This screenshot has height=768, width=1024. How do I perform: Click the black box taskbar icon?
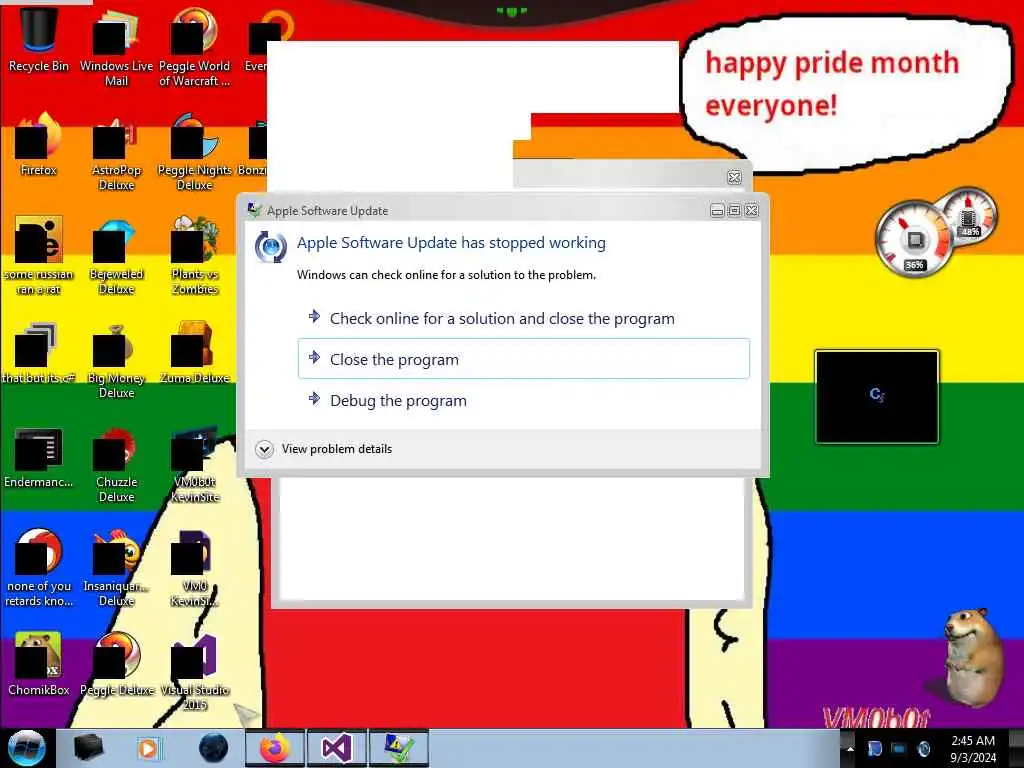pos(88,748)
